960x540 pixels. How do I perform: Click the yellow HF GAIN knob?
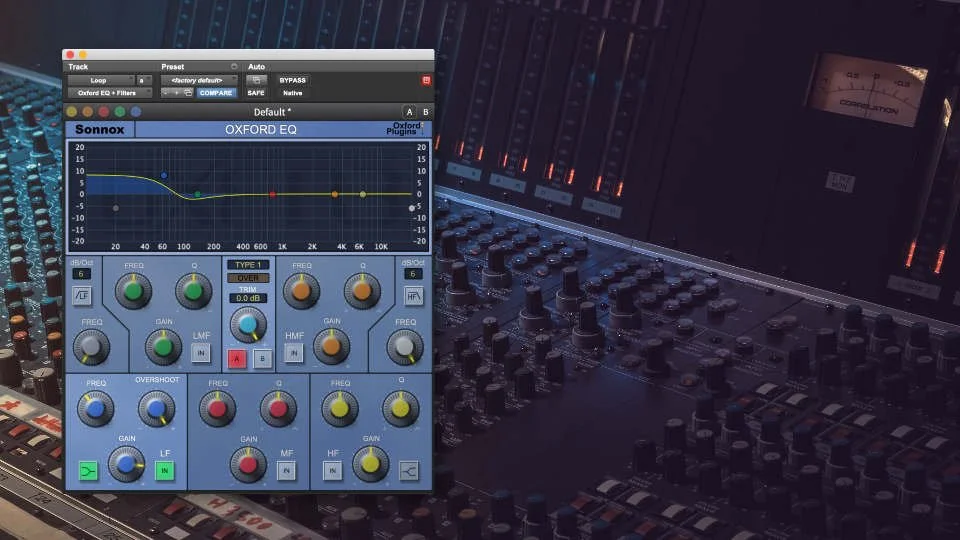click(x=370, y=464)
